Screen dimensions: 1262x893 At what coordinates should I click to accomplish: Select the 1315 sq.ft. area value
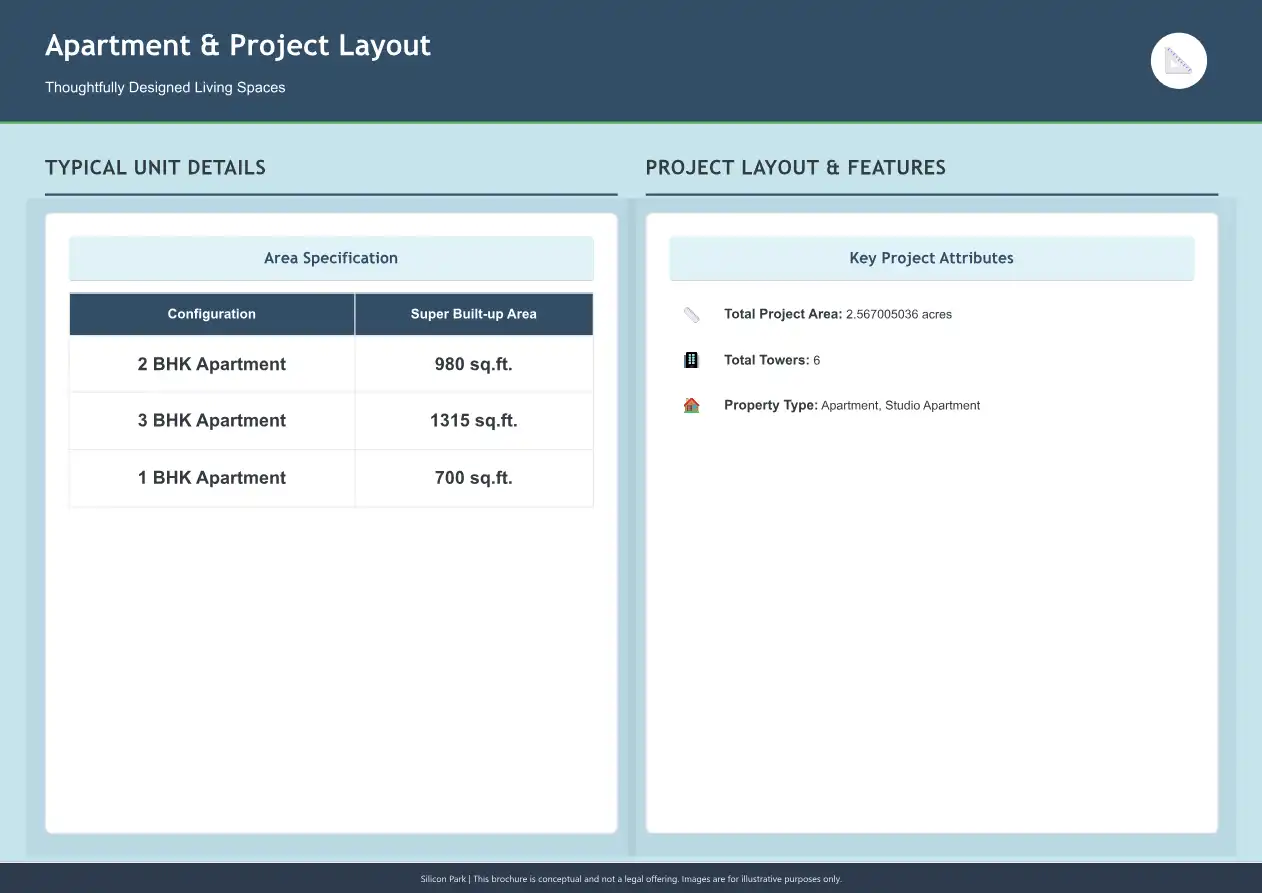pyautogui.click(x=473, y=421)
